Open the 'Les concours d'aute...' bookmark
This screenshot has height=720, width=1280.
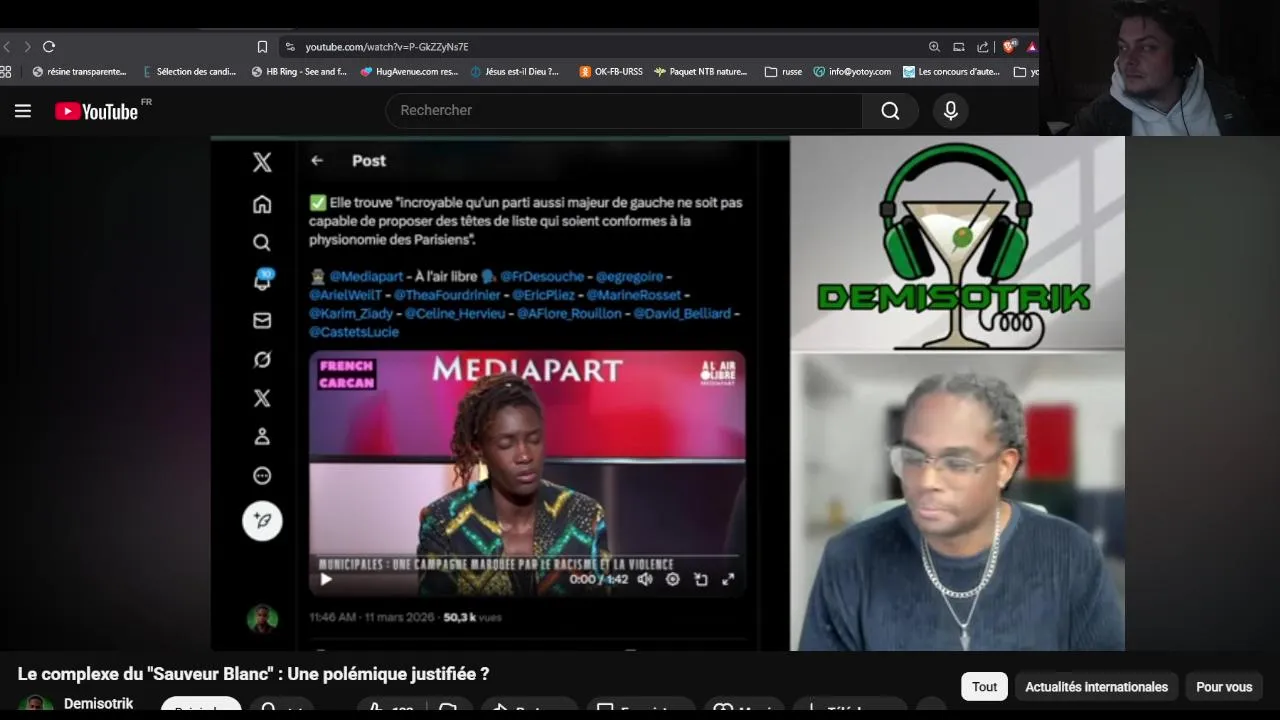(x=951, y=72)
